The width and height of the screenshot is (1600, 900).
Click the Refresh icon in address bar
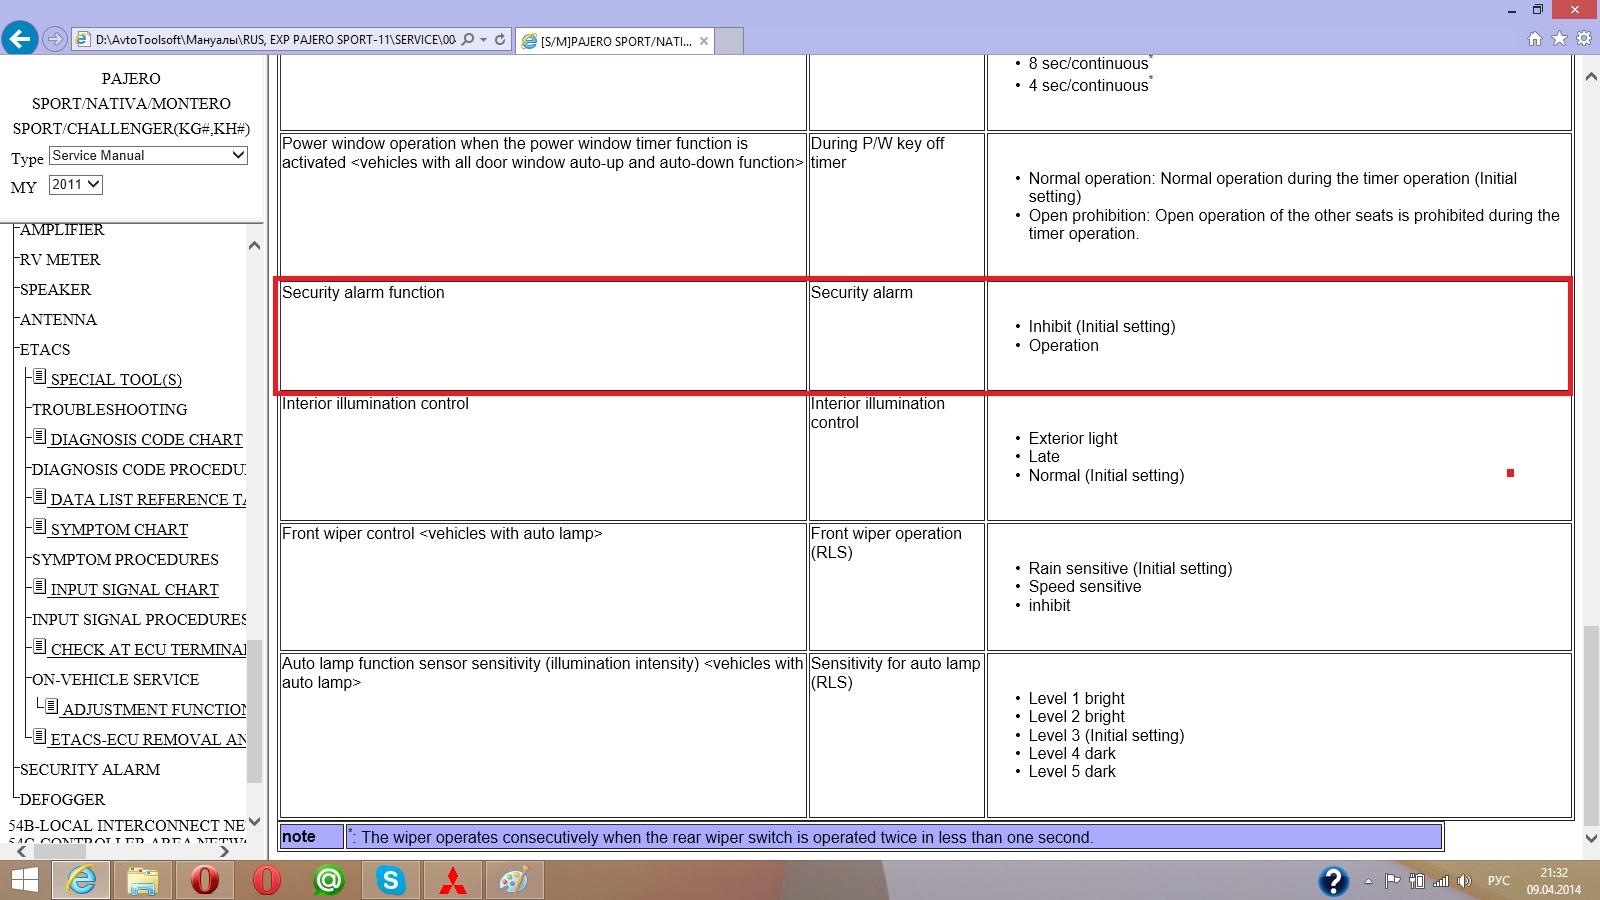pyautogui.click(x=500, y=40)
